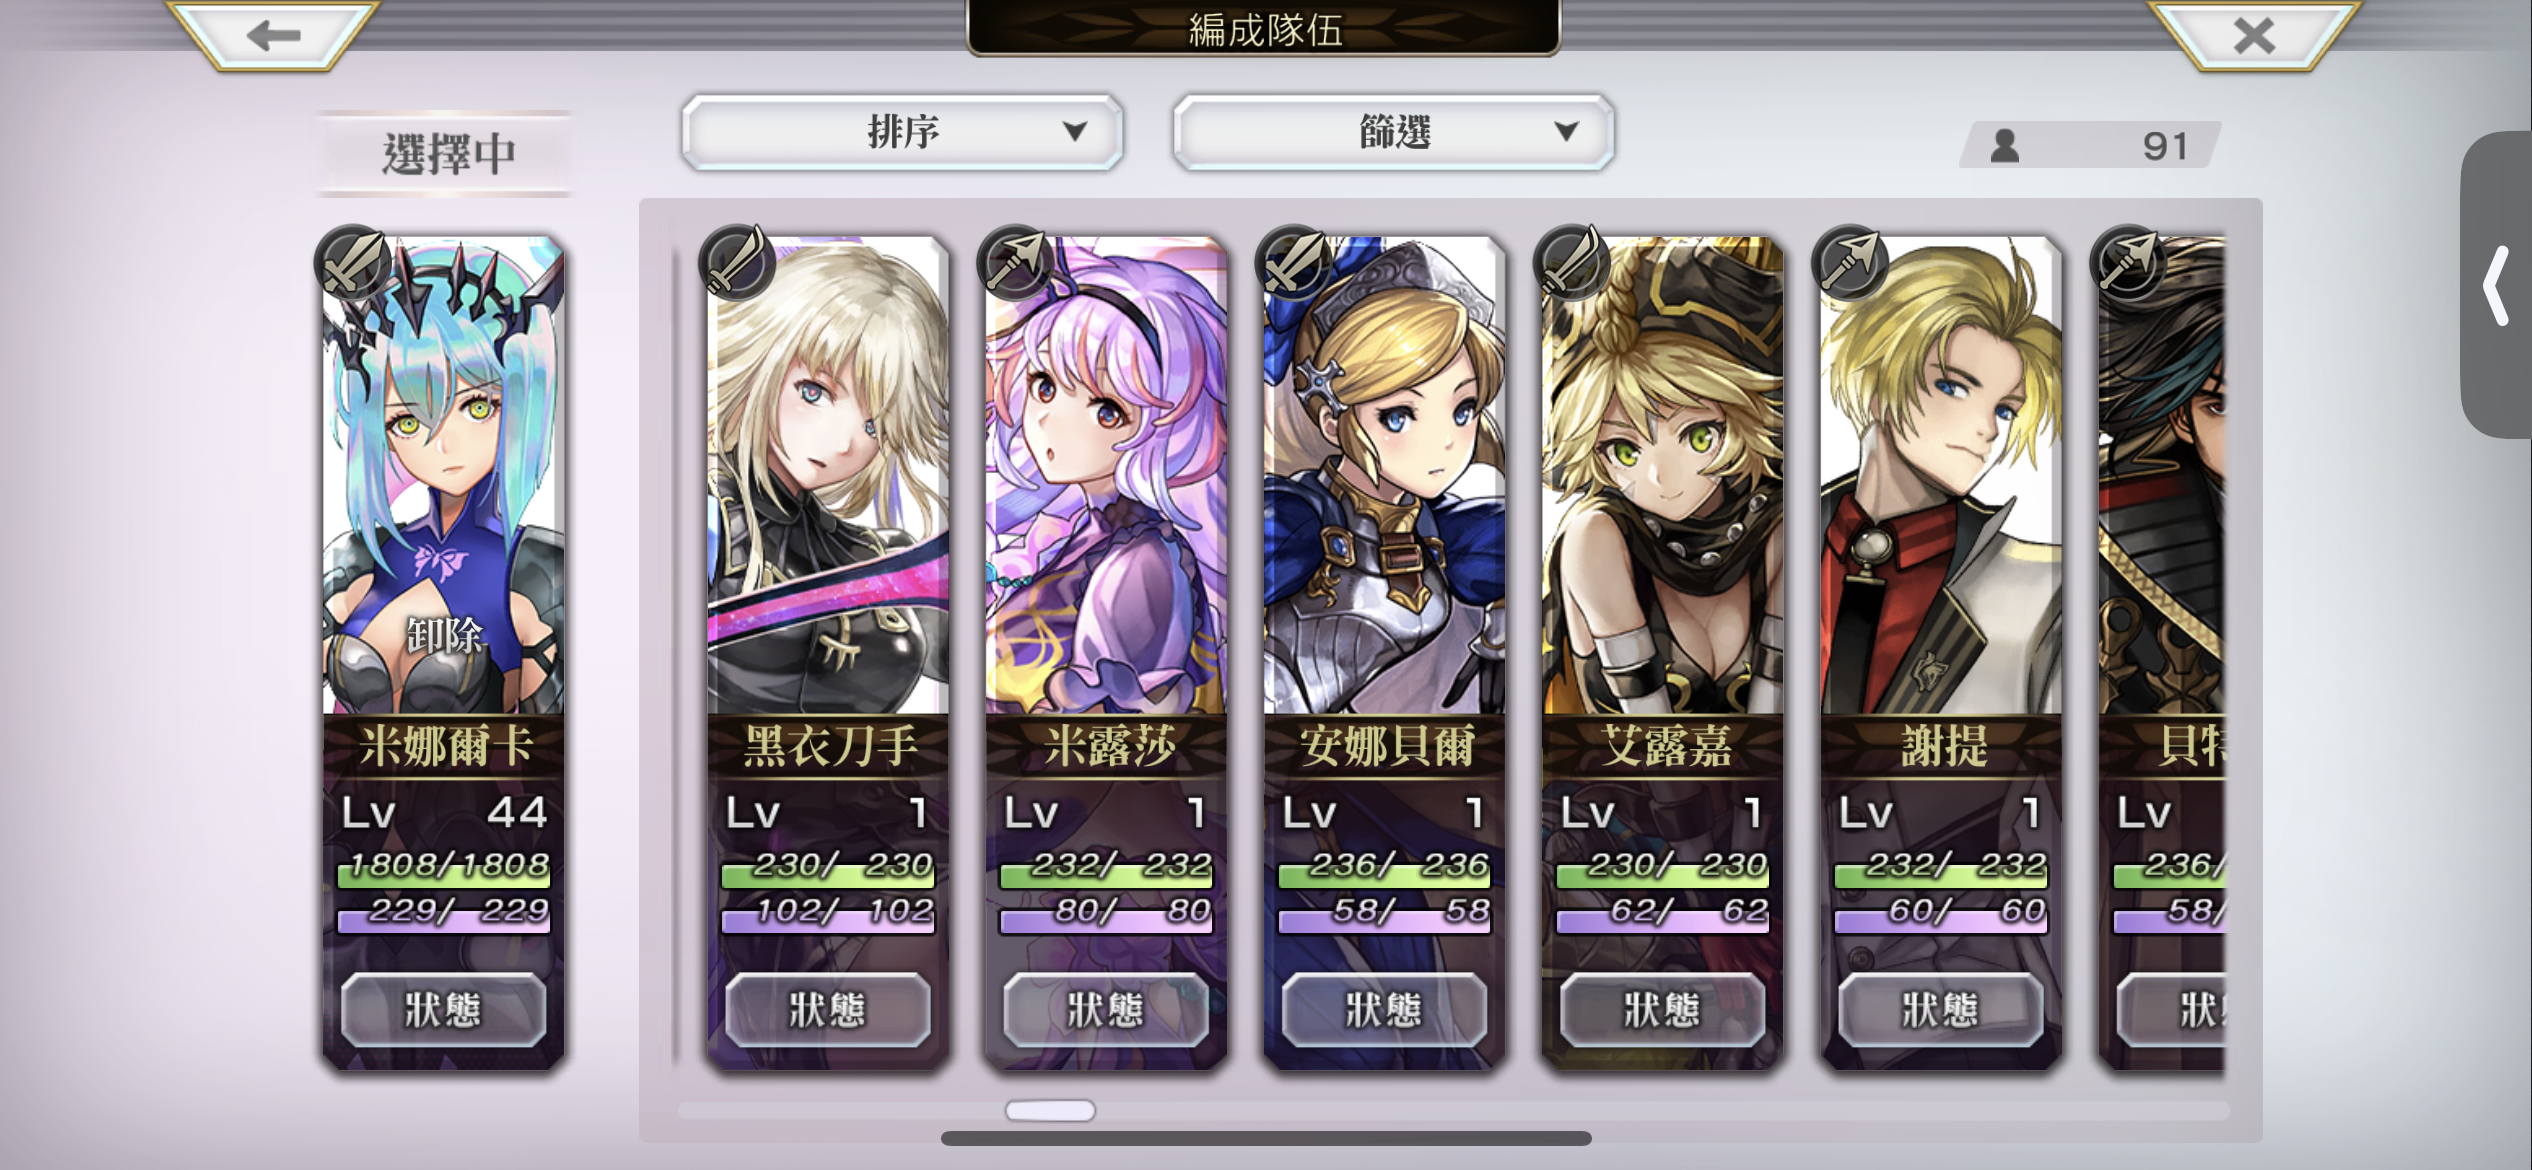Click the spear class icon on 米露莎 card

coord(1015,262)
